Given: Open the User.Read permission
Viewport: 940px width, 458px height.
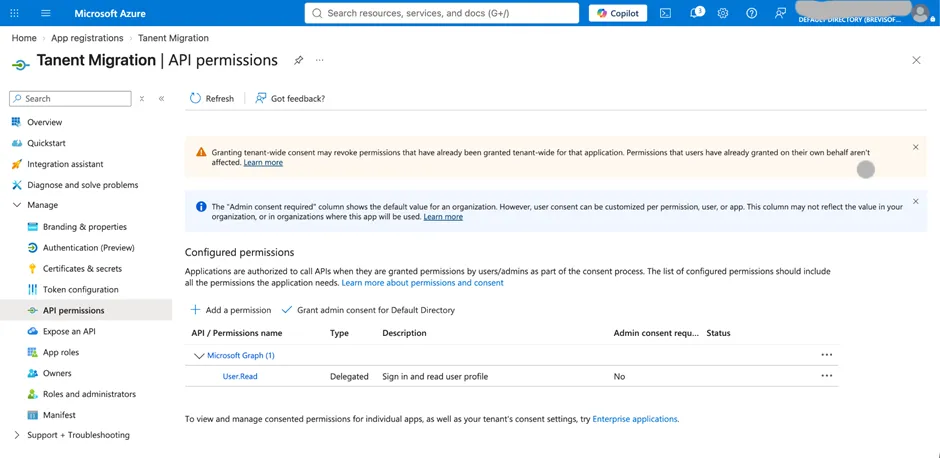Looking at the screenshot, I should [240, 376].
